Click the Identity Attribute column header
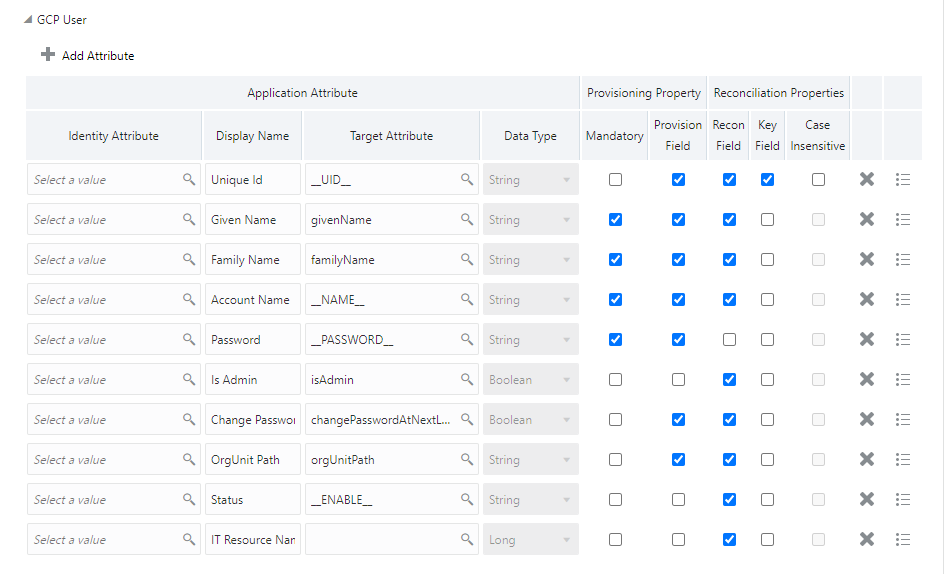Screen dimensions: 951x574 (113, 136)
